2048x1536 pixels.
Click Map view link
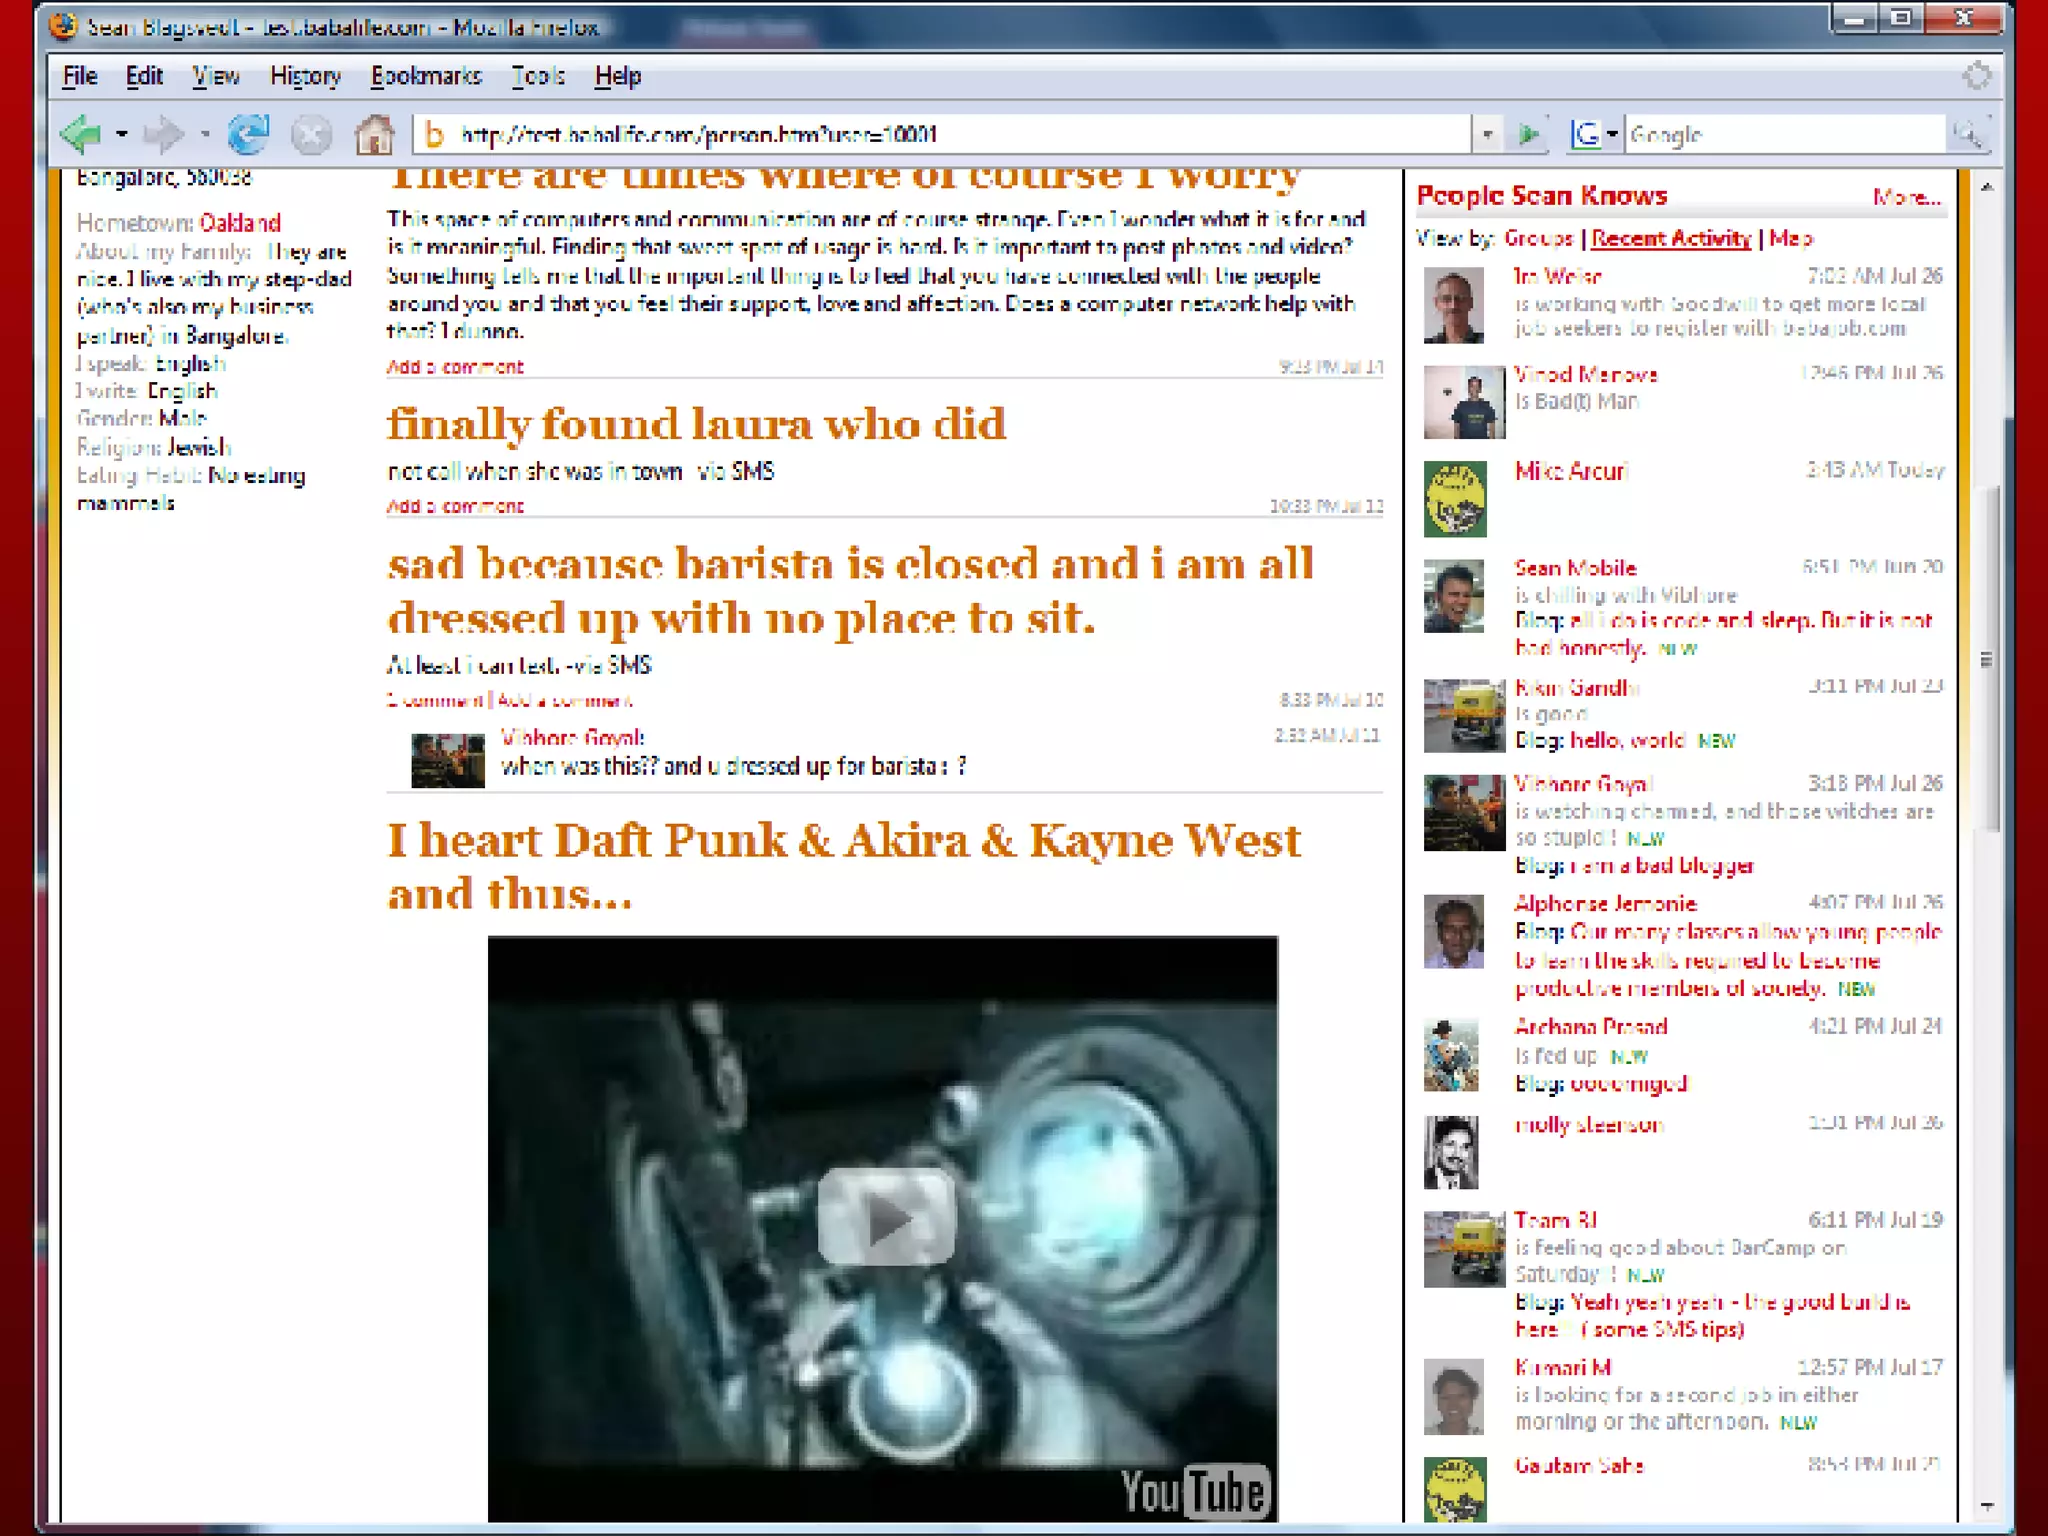coord(1790,238)
